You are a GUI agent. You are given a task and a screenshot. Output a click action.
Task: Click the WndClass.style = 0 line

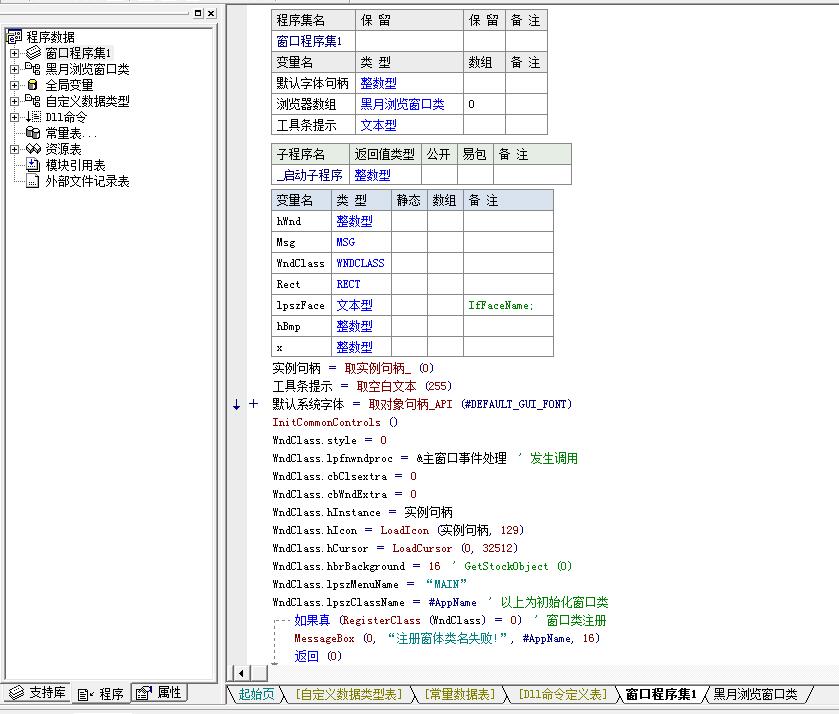329,440
